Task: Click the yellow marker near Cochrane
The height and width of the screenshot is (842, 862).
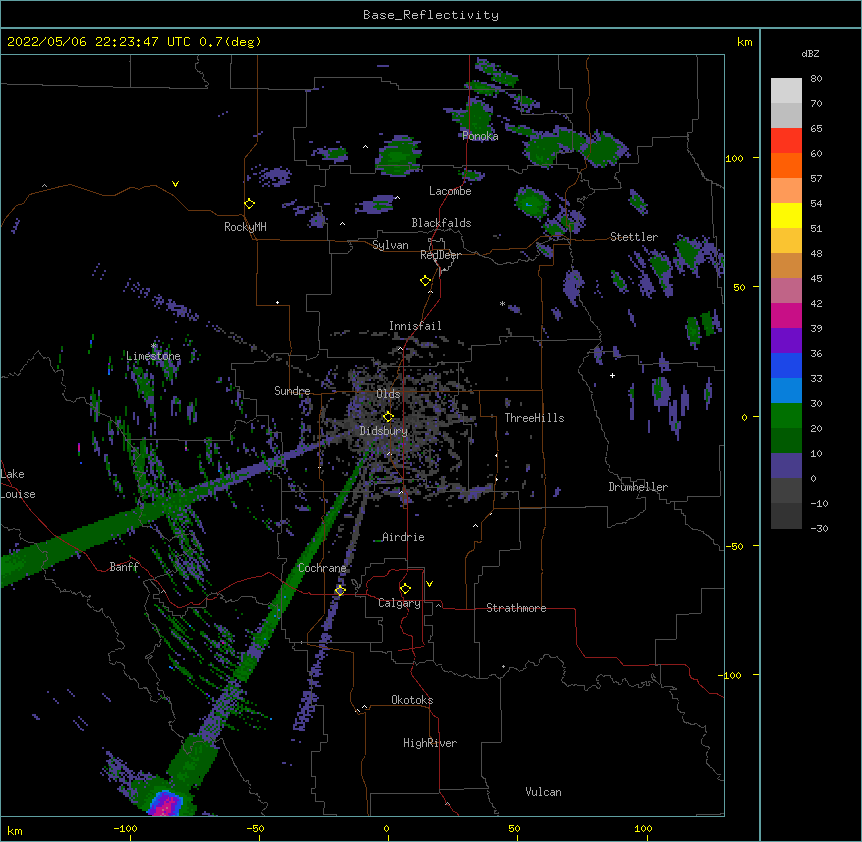Action: pos(340,591)
